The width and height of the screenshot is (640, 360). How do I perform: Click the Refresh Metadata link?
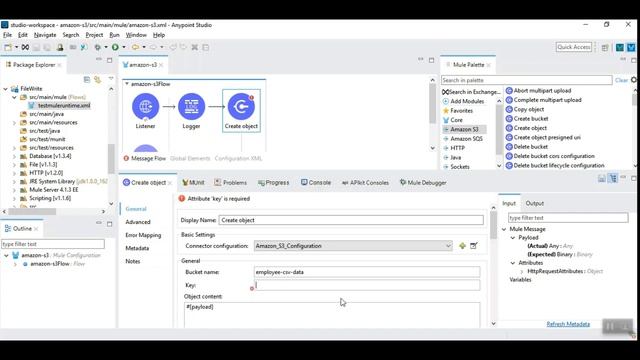(x=568, y=324)
